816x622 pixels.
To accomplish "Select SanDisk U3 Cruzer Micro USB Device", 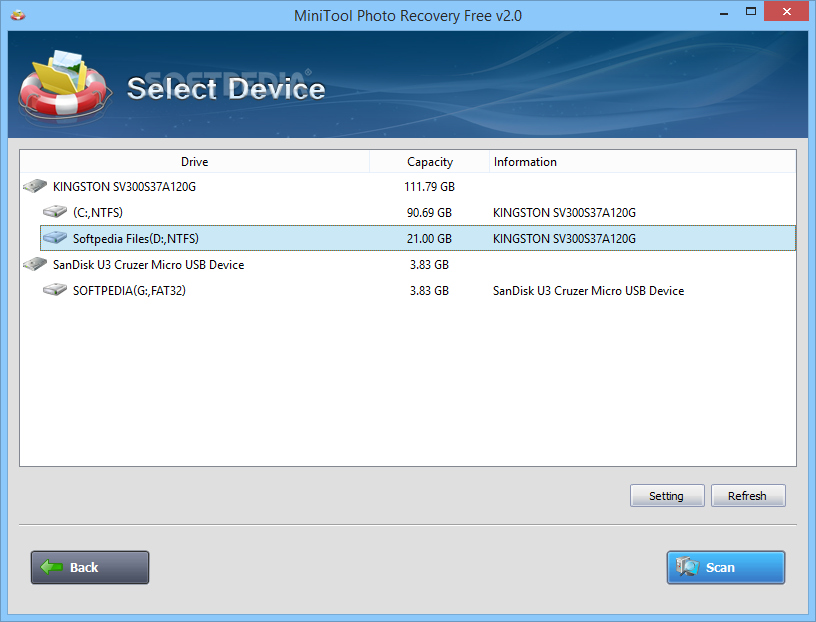I will [408, 264].
